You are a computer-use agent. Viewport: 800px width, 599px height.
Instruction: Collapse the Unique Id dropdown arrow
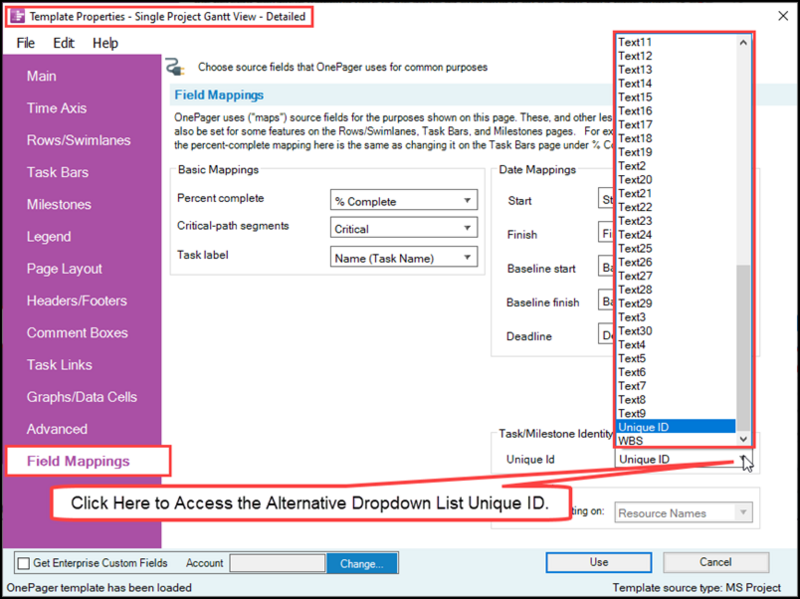(743, 459)
